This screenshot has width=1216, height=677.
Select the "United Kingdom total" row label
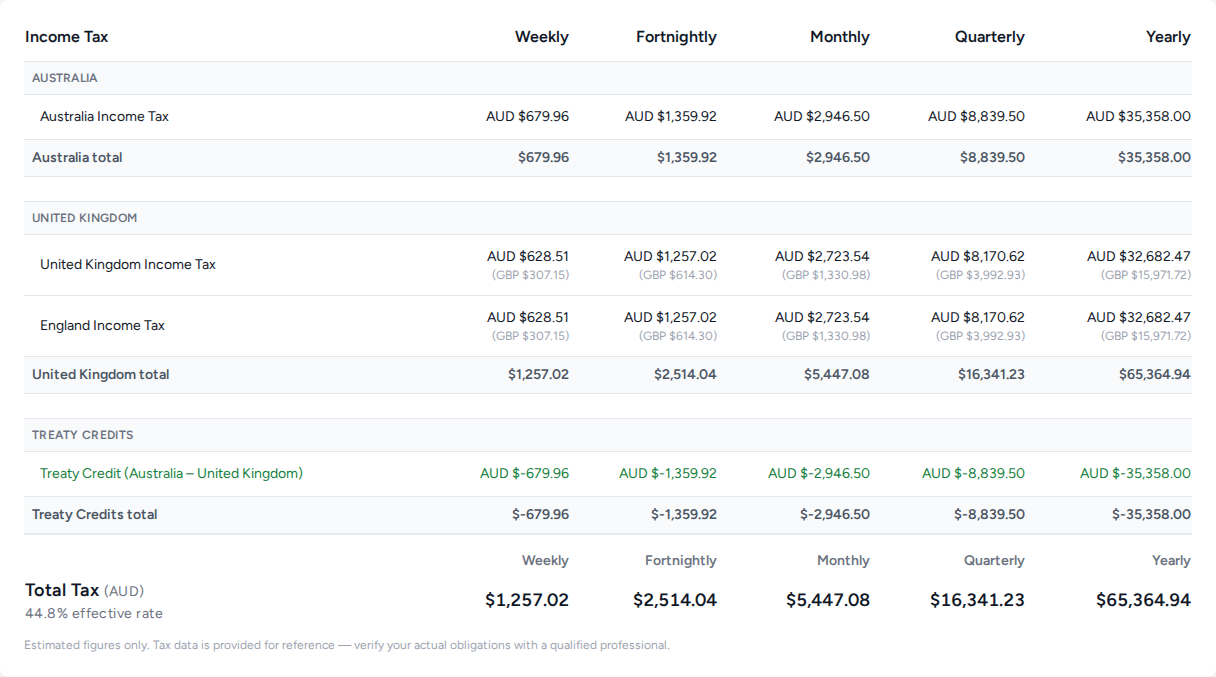(x=101, y=375)
